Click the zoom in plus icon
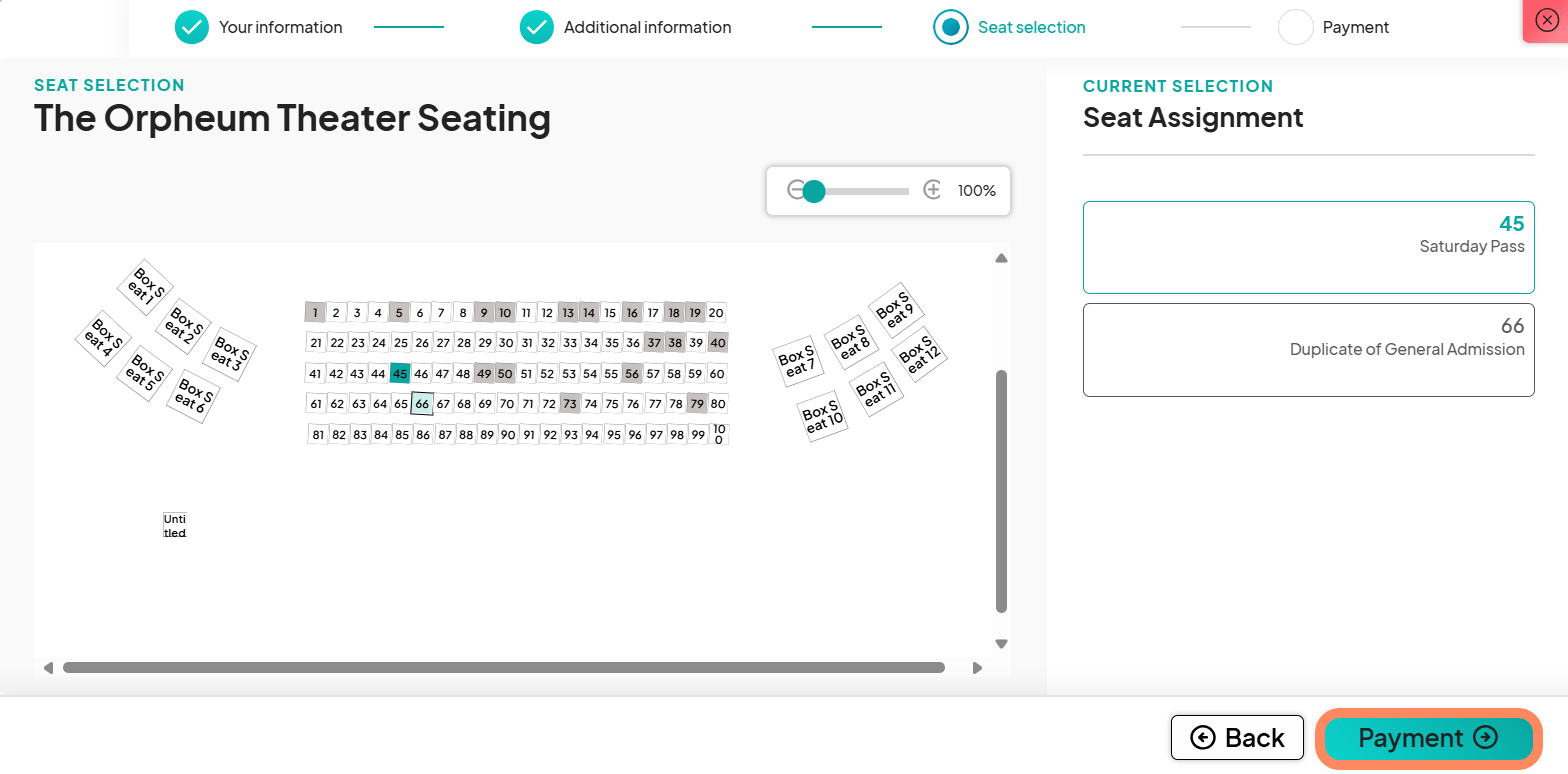 click(x=932, y=190)
